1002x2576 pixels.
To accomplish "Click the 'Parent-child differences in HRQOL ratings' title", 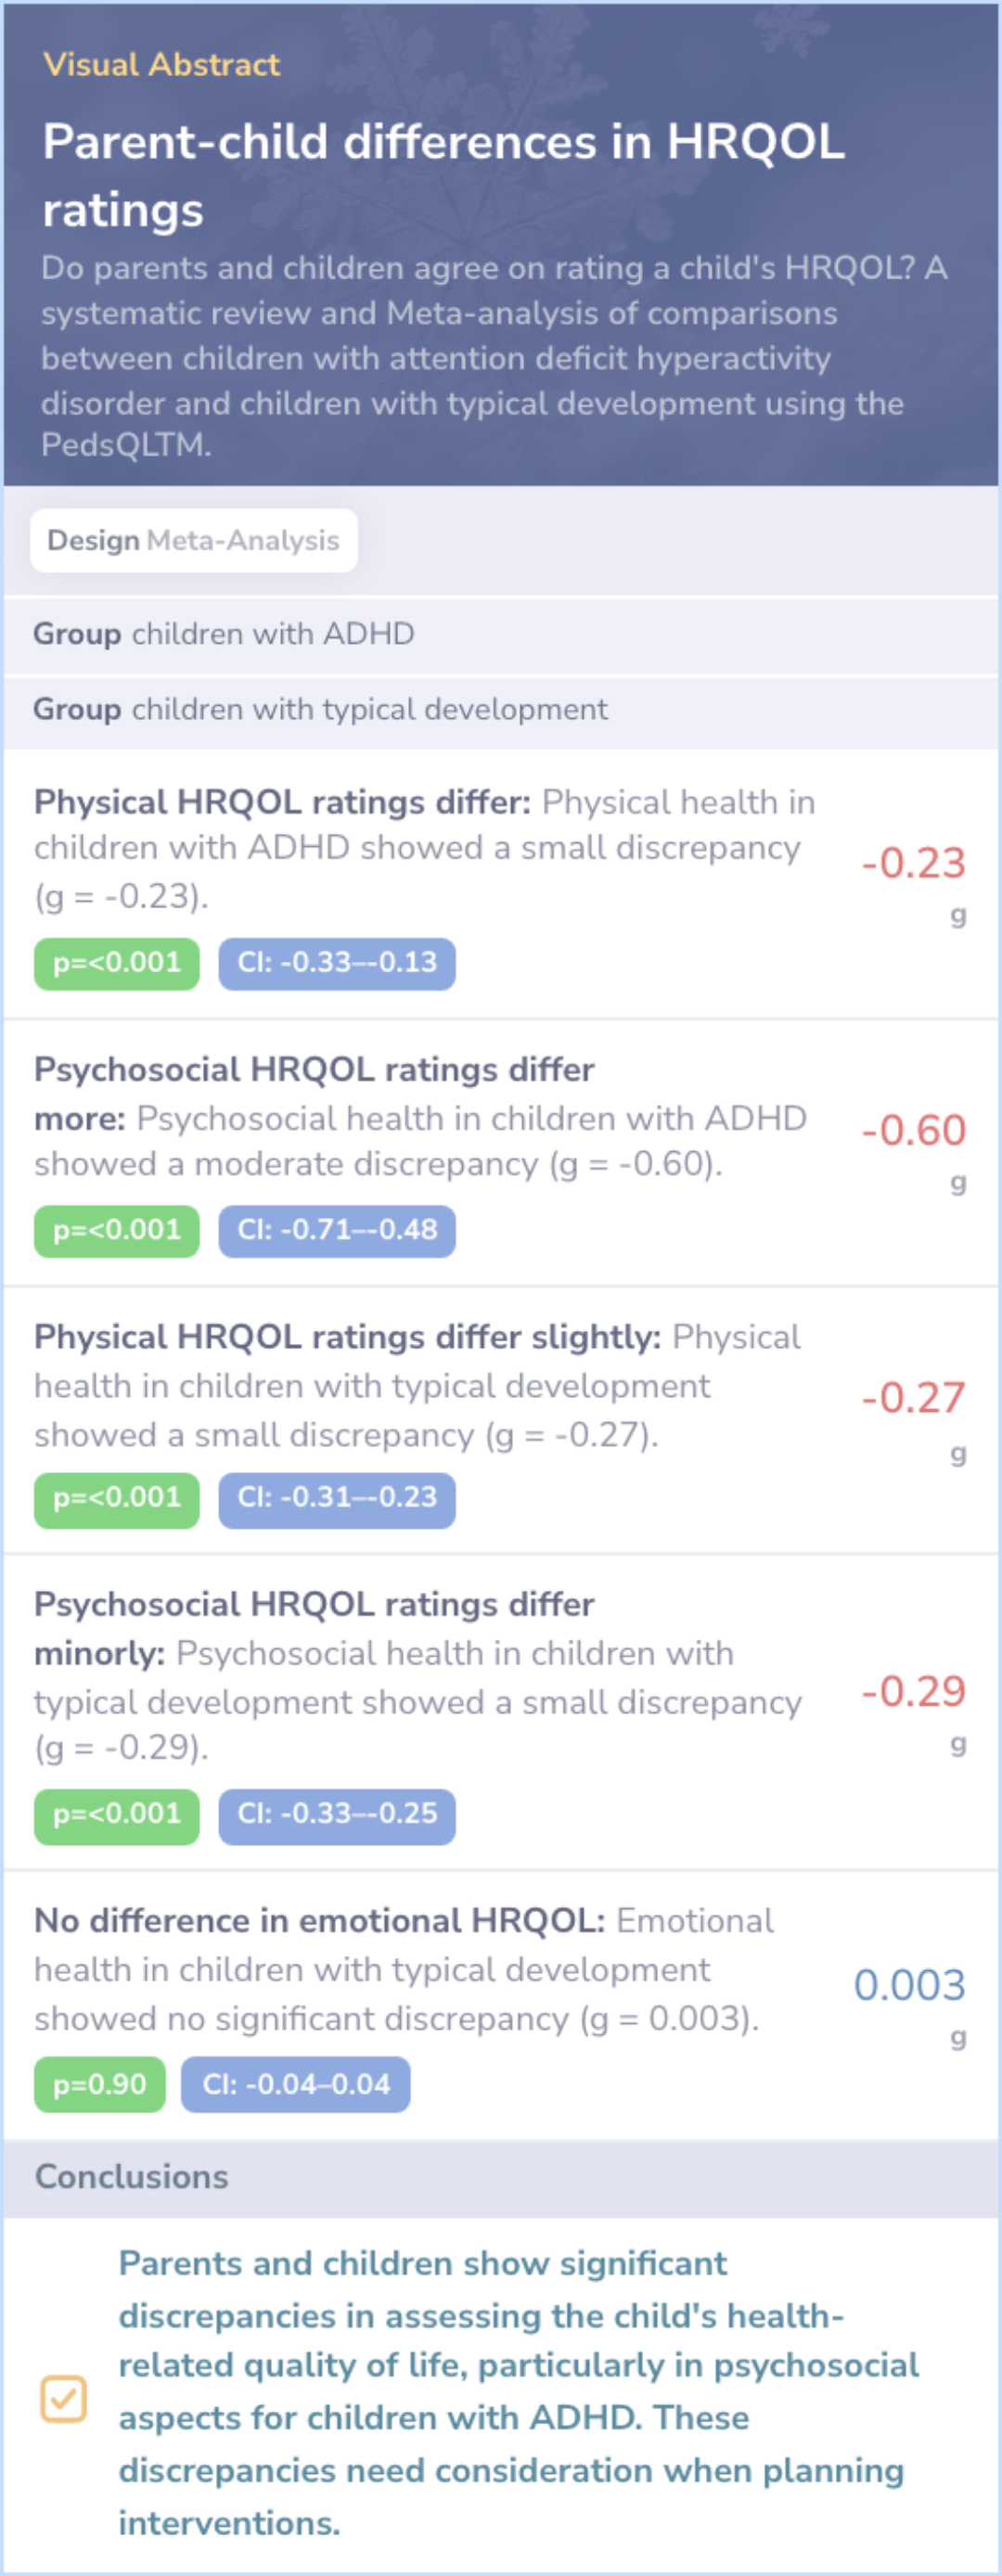I will tap(443, 175).
